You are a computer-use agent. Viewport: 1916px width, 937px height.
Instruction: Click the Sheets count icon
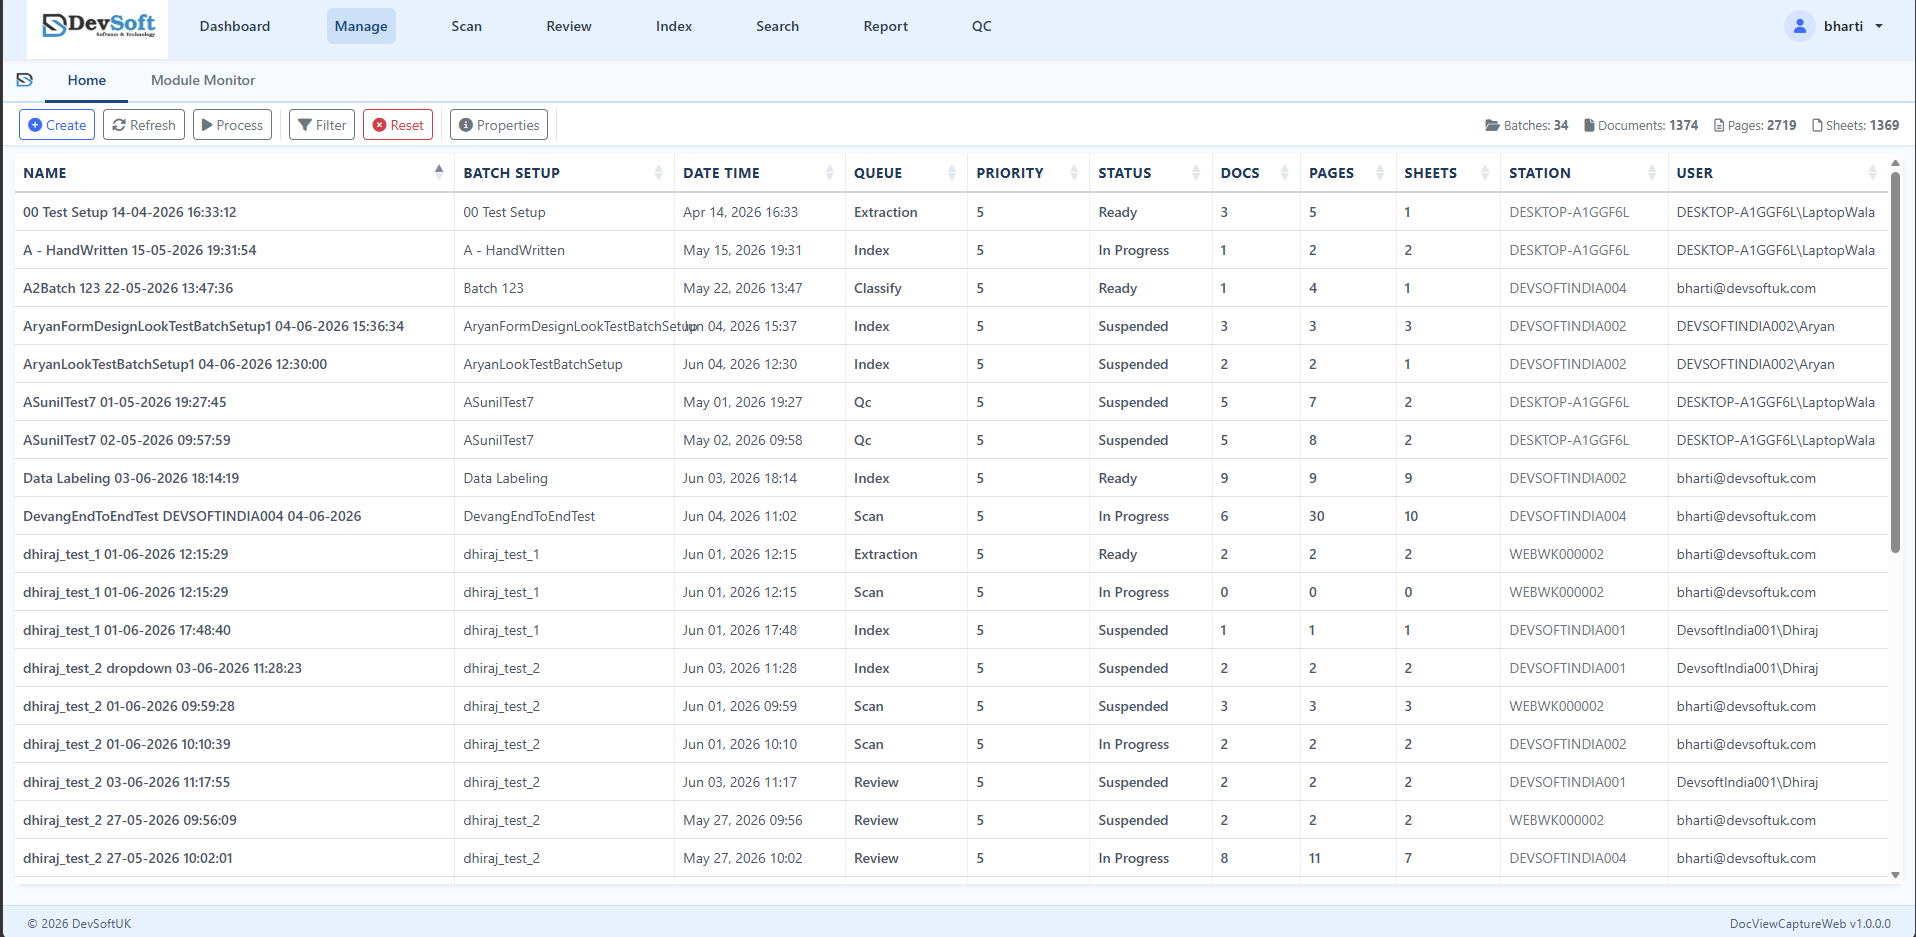click(1817, 125)
